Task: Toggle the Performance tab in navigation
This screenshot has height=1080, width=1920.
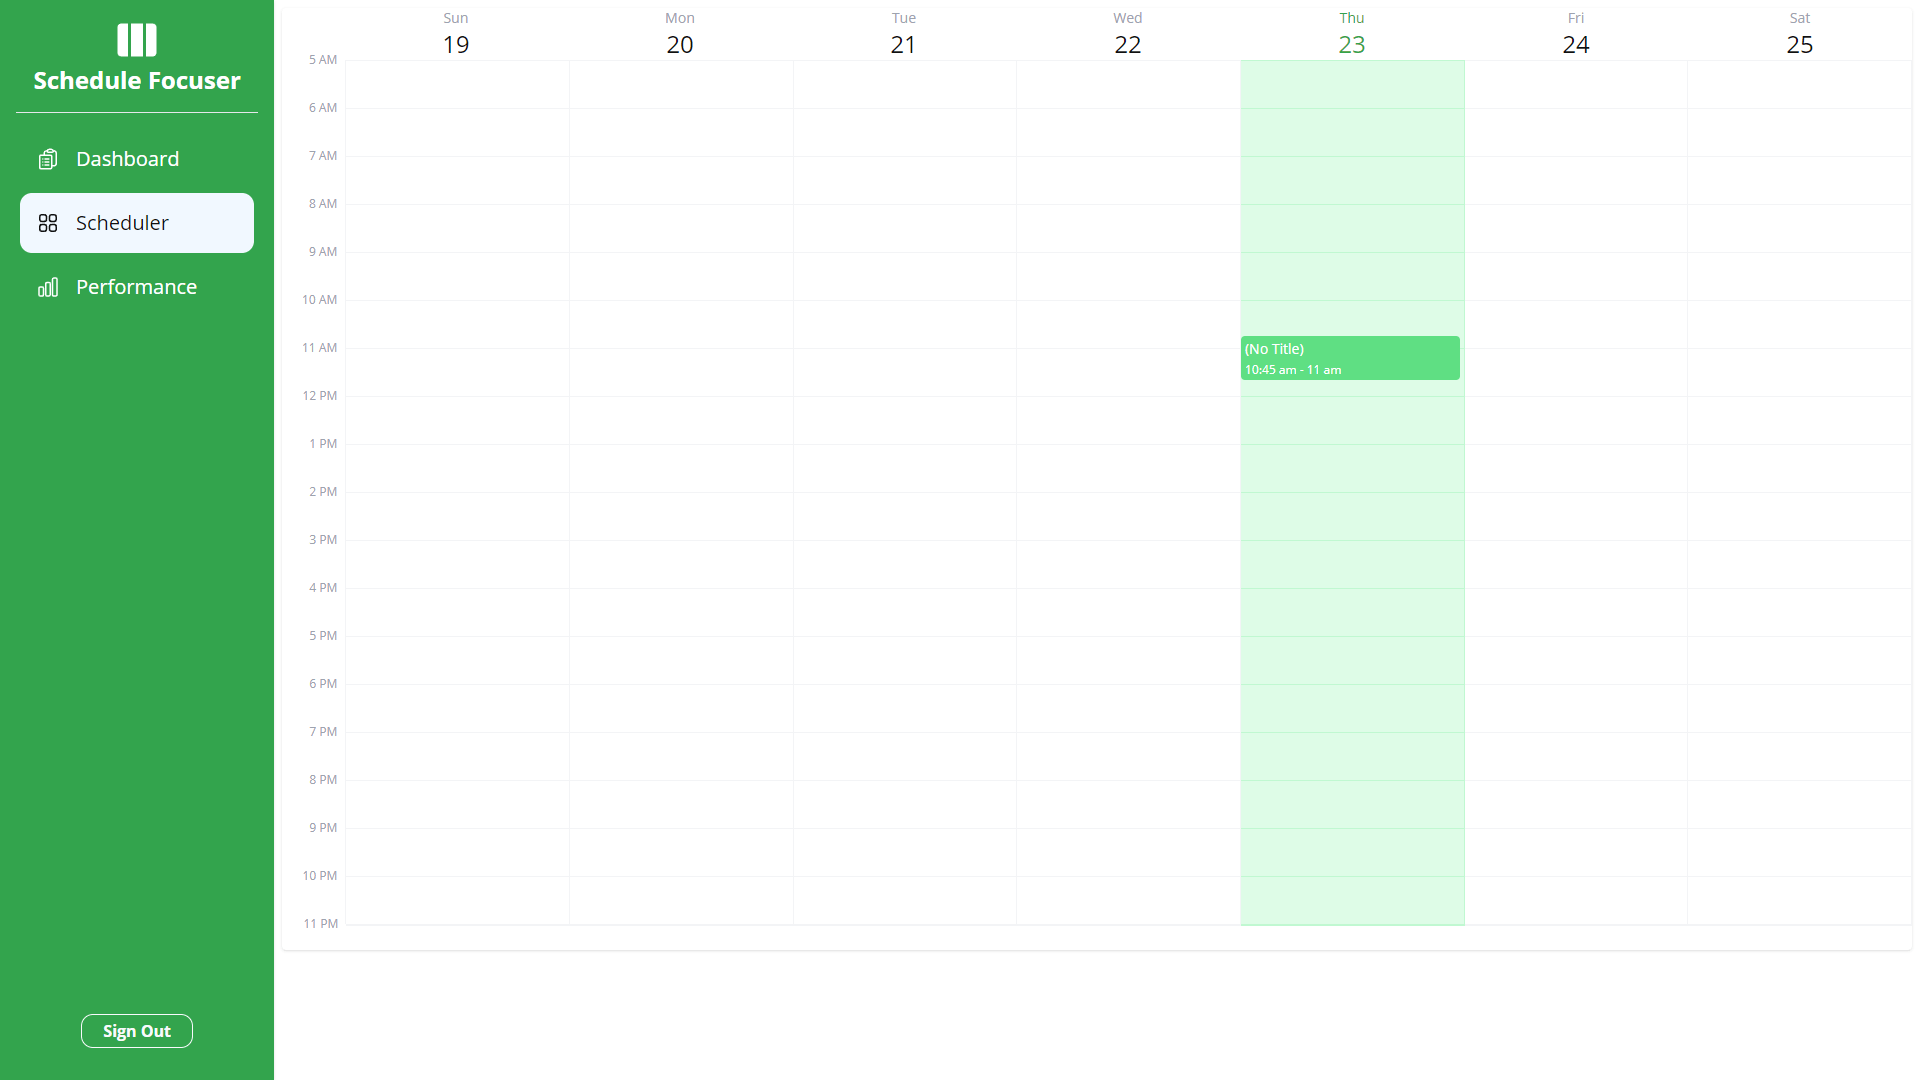Action: [x=136, y=286]
